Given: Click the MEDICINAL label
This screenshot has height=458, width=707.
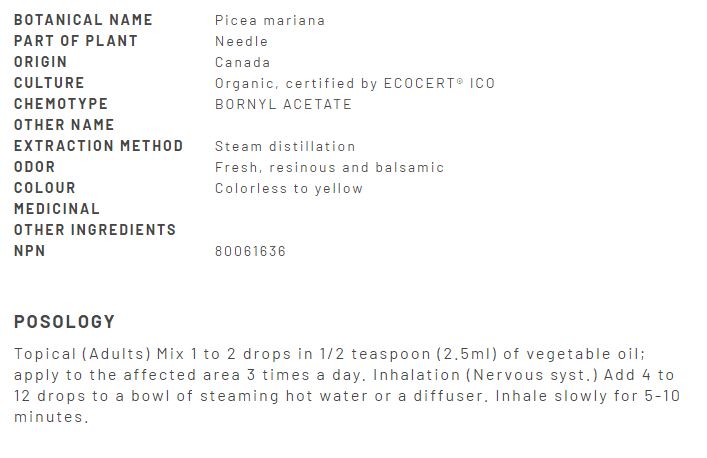Looking at the screenshot, I should 57,209.
